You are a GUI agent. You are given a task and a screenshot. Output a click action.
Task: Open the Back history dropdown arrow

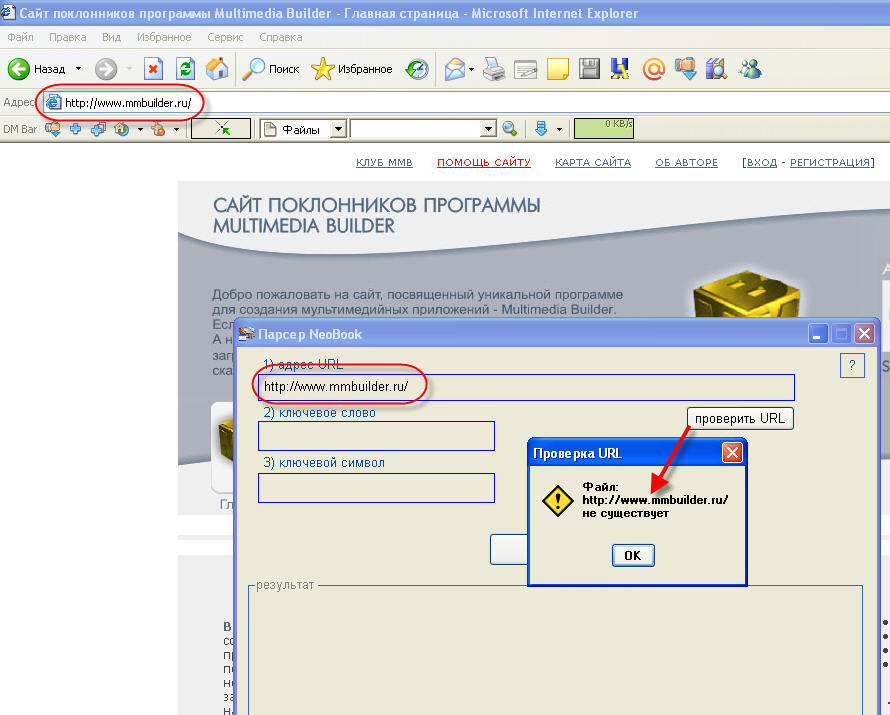[78, 69]
